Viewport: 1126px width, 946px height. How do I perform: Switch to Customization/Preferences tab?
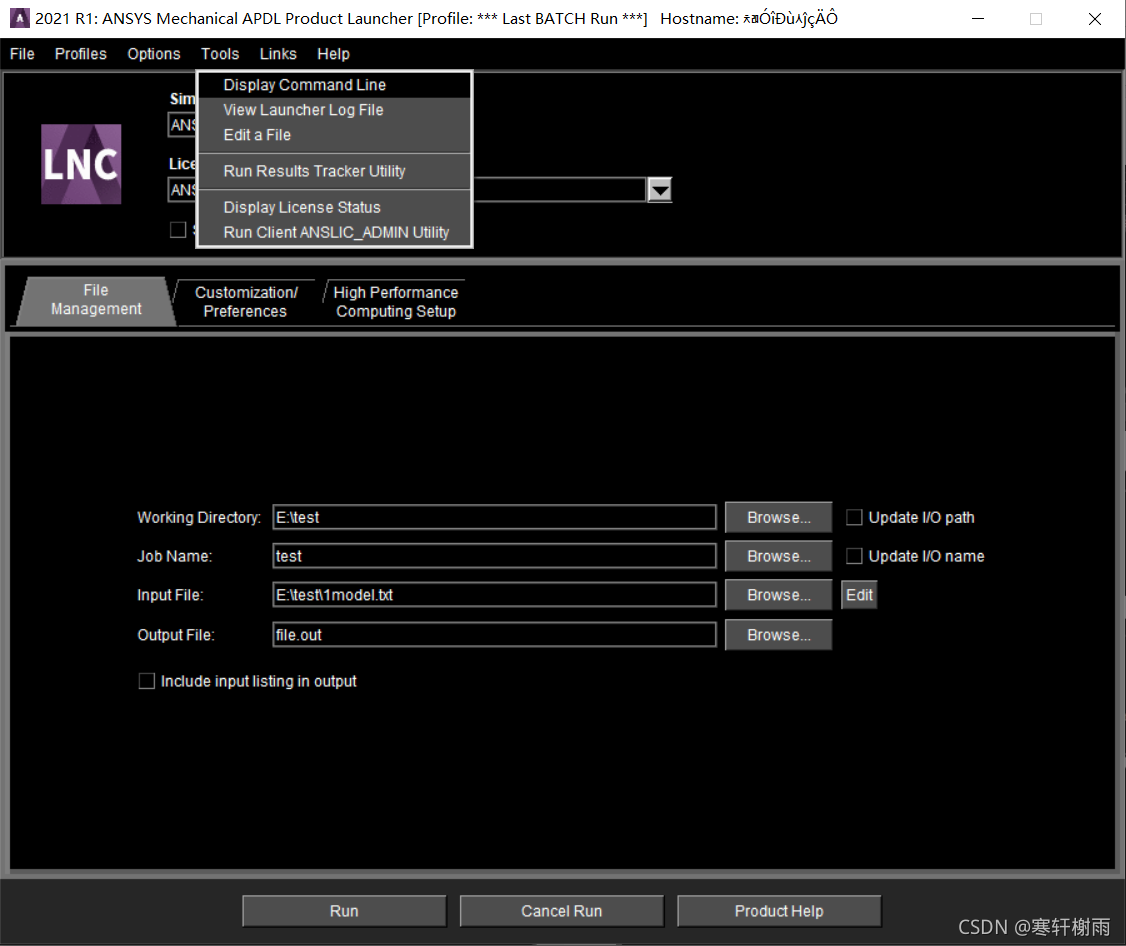(x=246, y=301)
